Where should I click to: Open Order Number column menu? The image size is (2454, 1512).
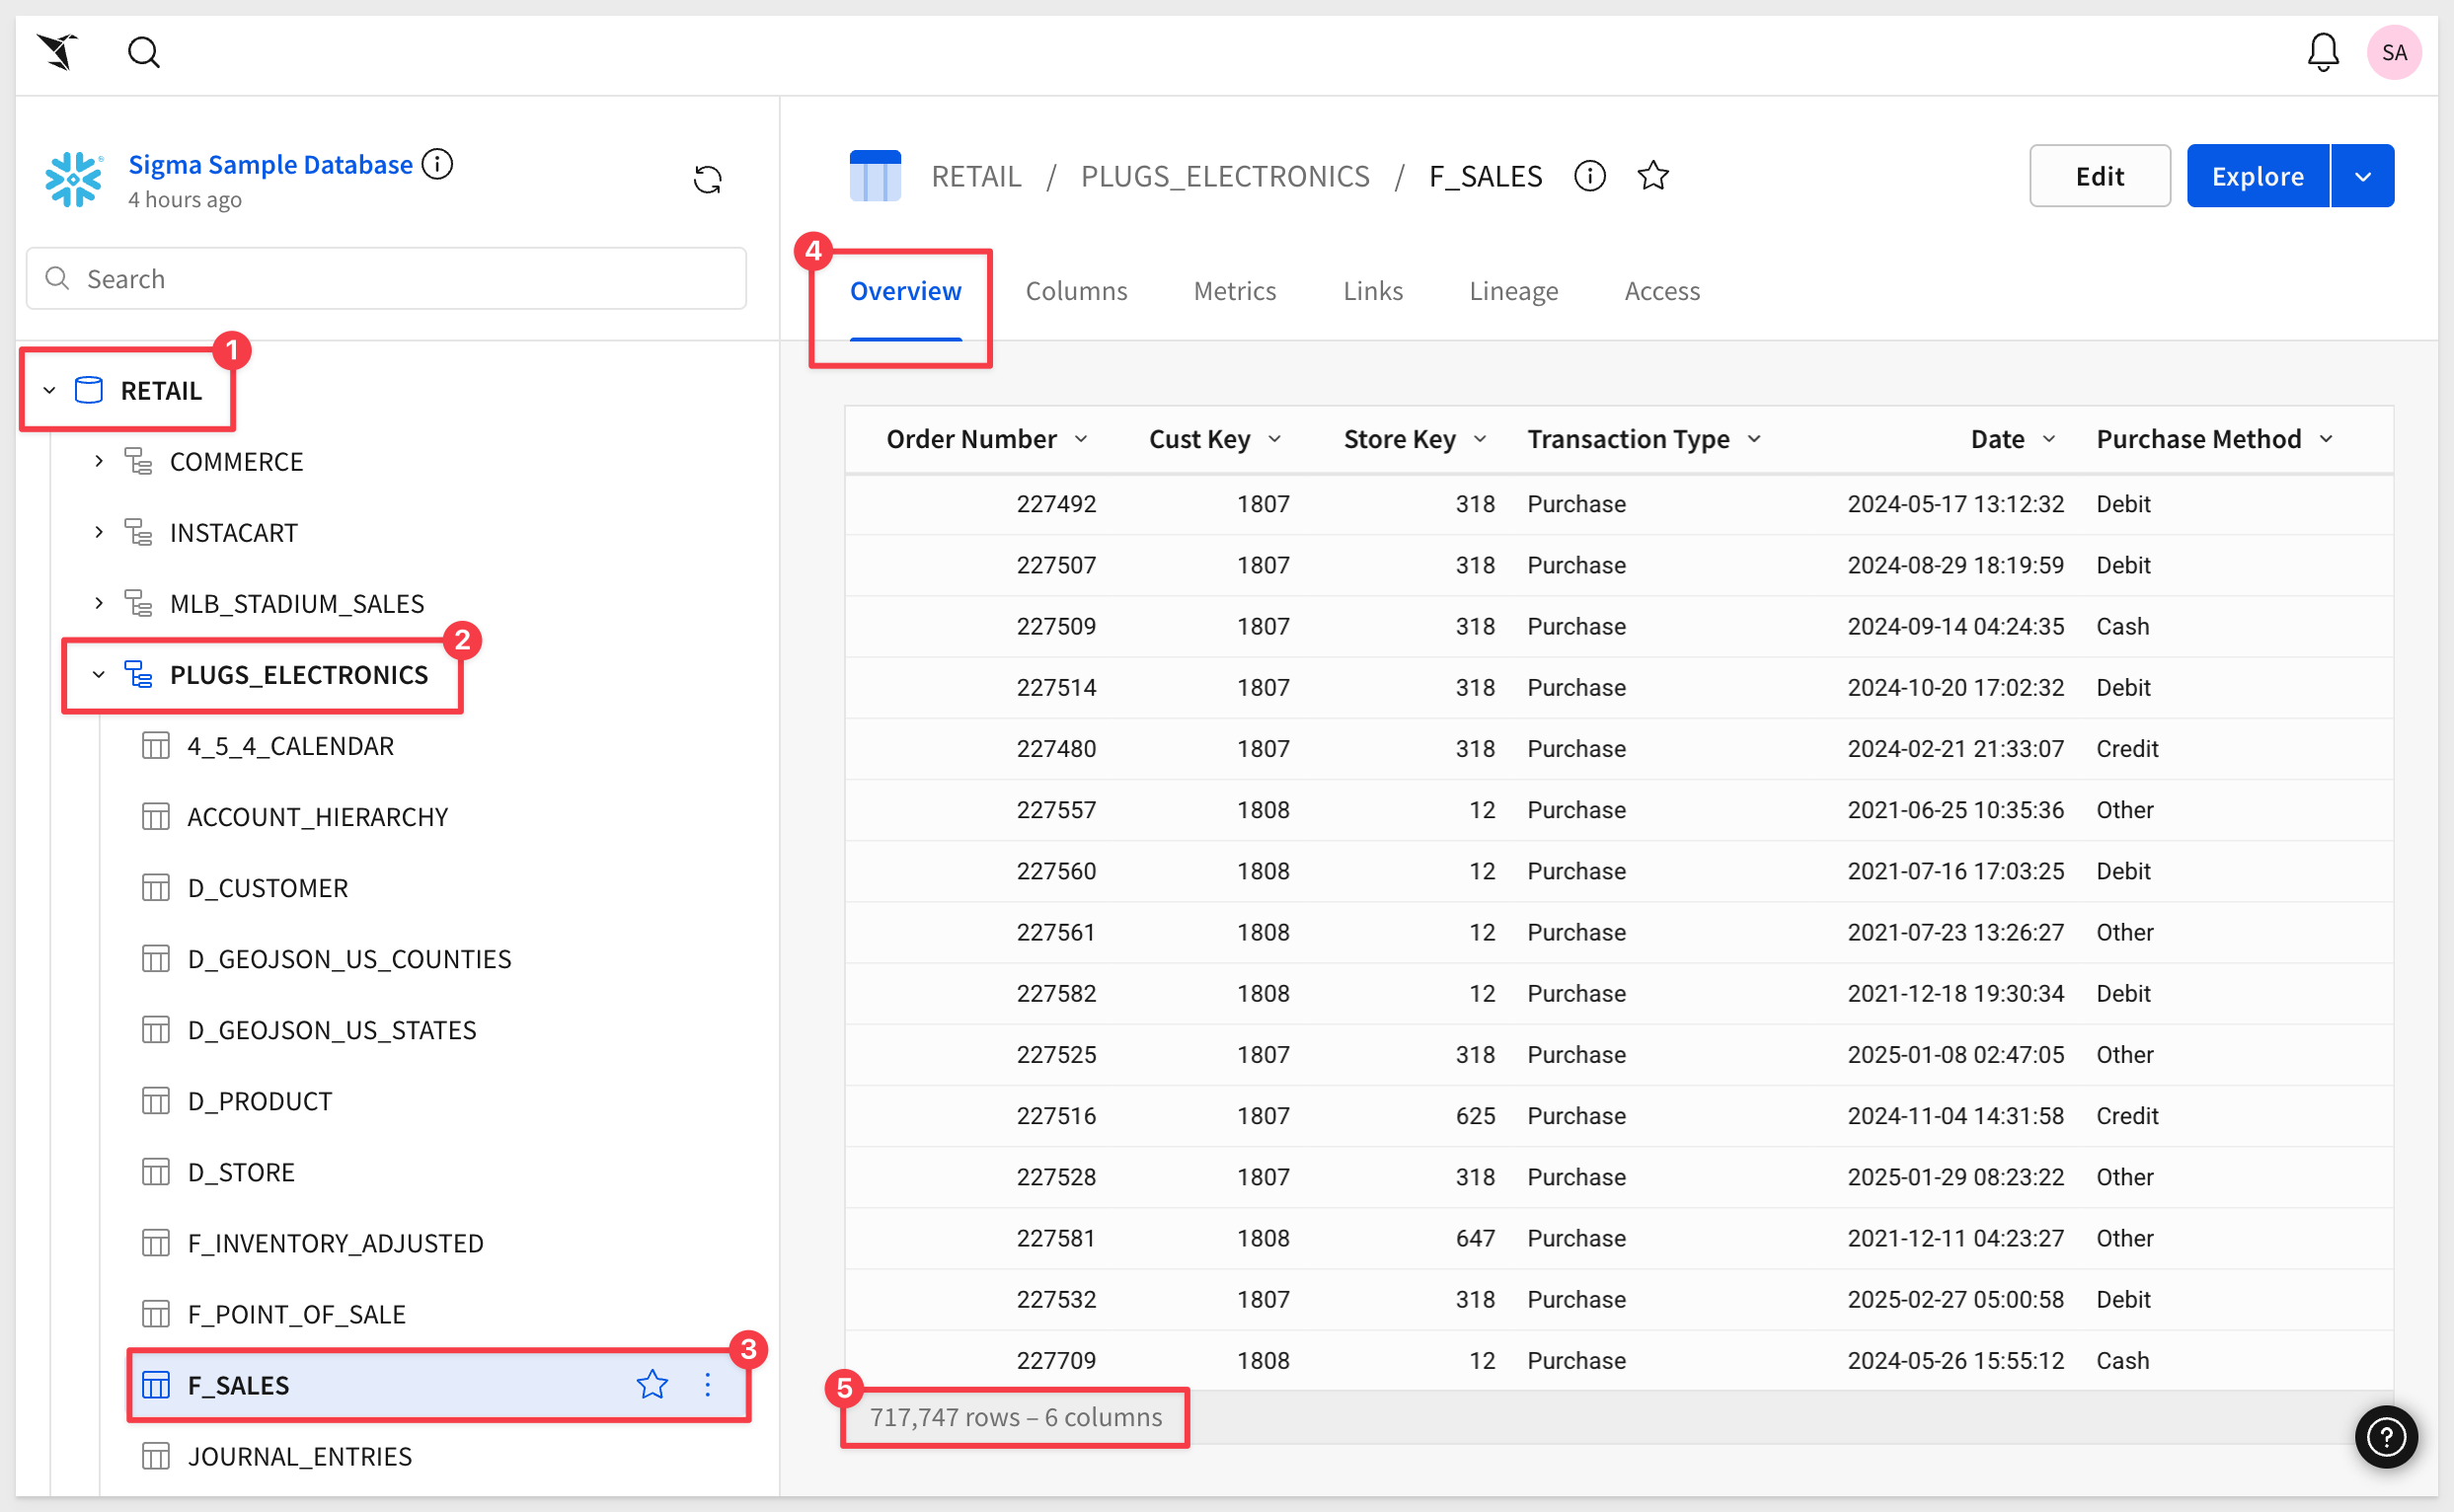[1081, 439]
